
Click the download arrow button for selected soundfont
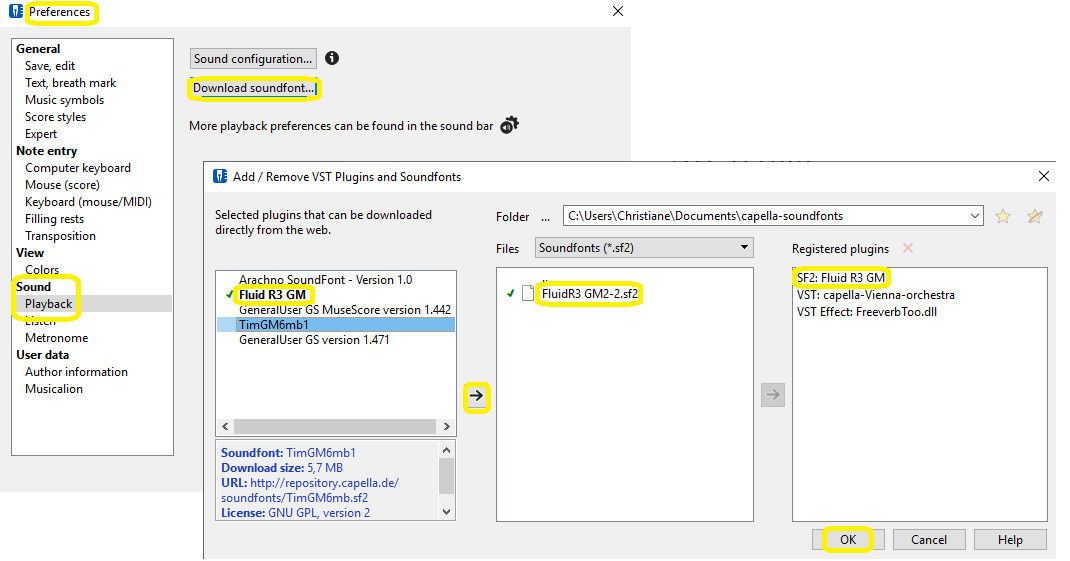pyautogui.click(x=476, y=396)
